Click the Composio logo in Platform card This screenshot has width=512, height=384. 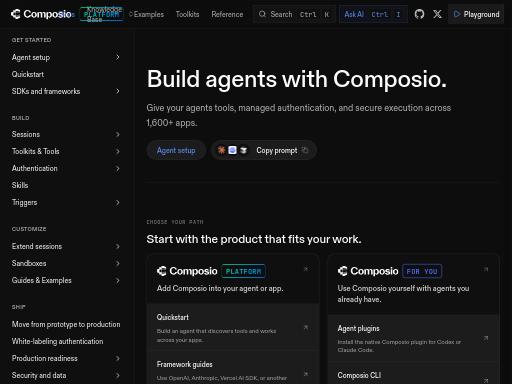point(187,271)
